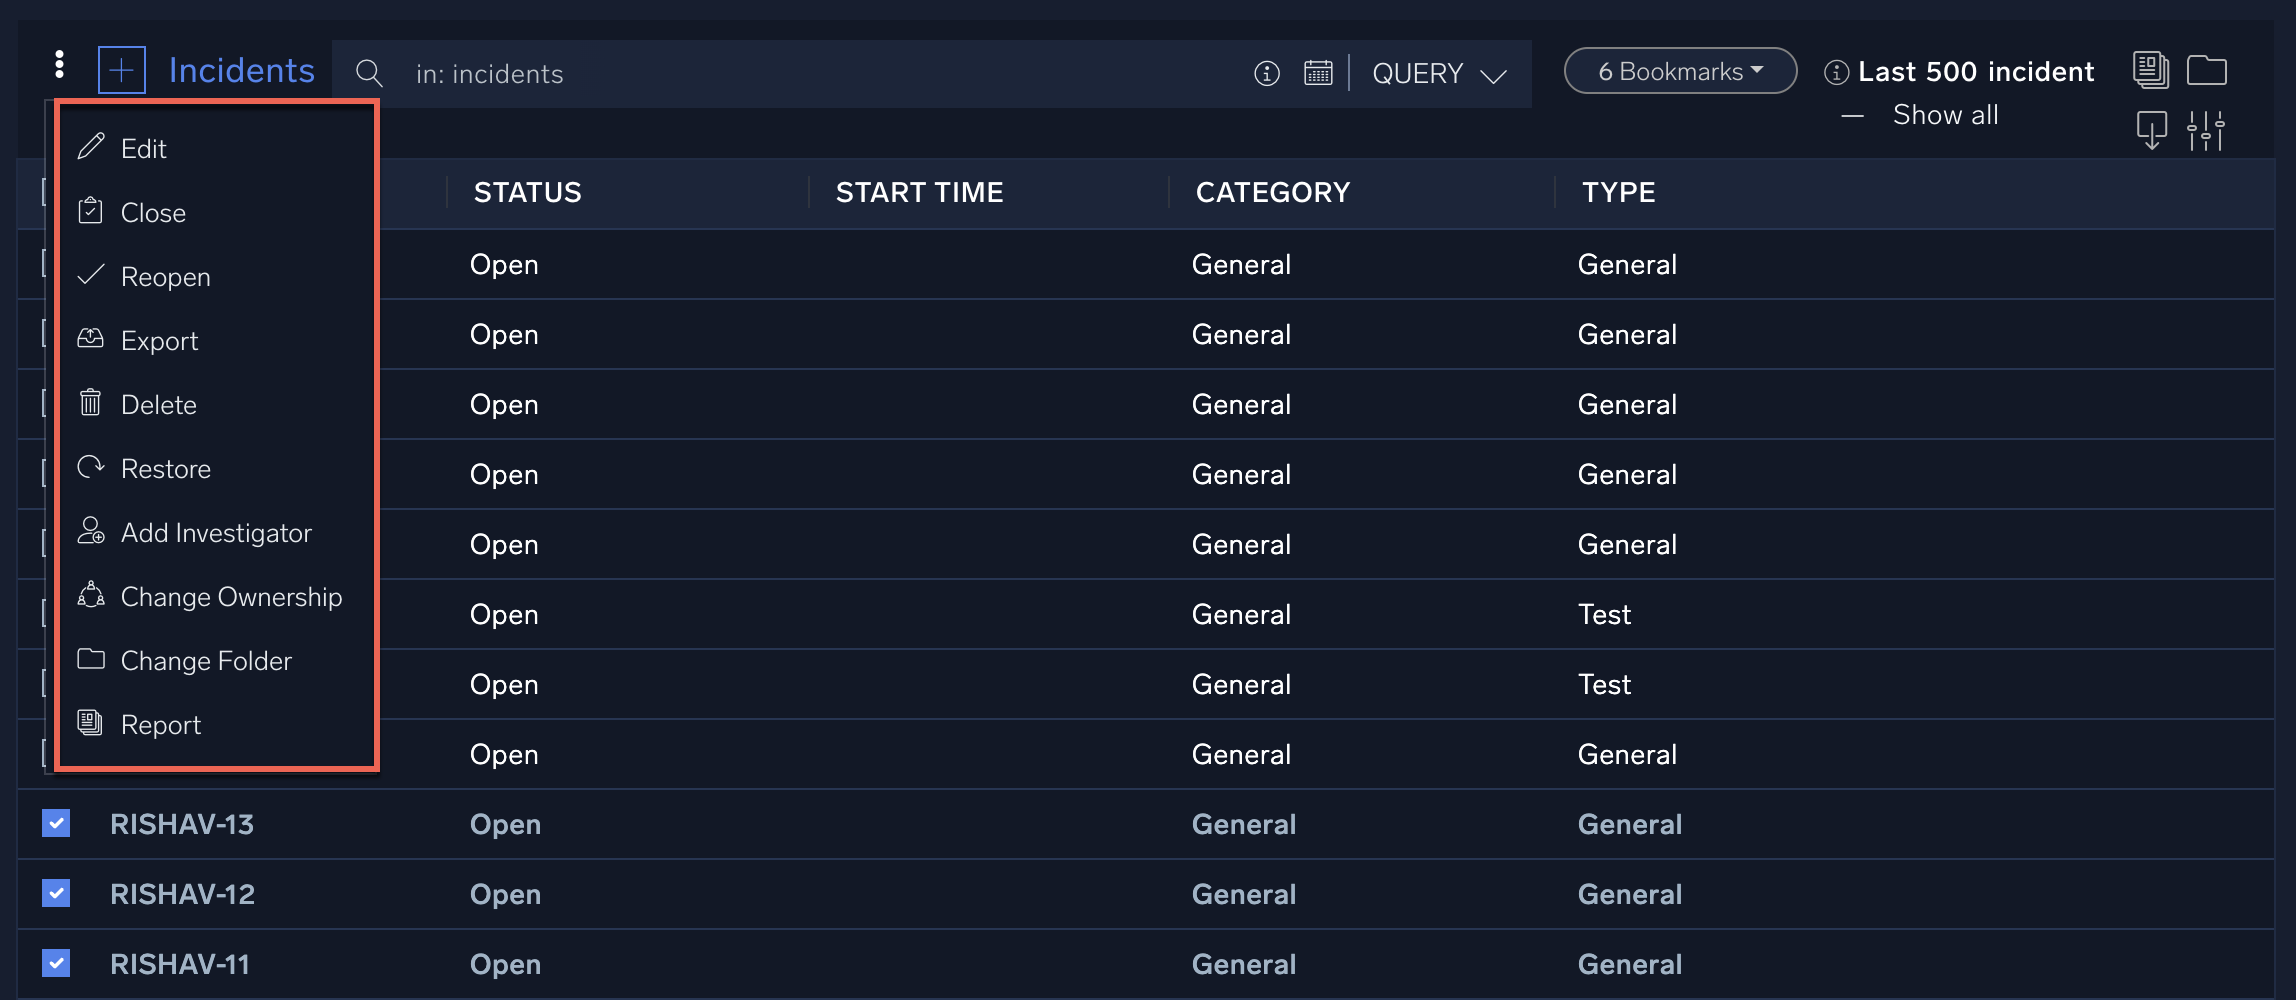Choose Add Investigator in the actions menu

(x=215, y=533)
